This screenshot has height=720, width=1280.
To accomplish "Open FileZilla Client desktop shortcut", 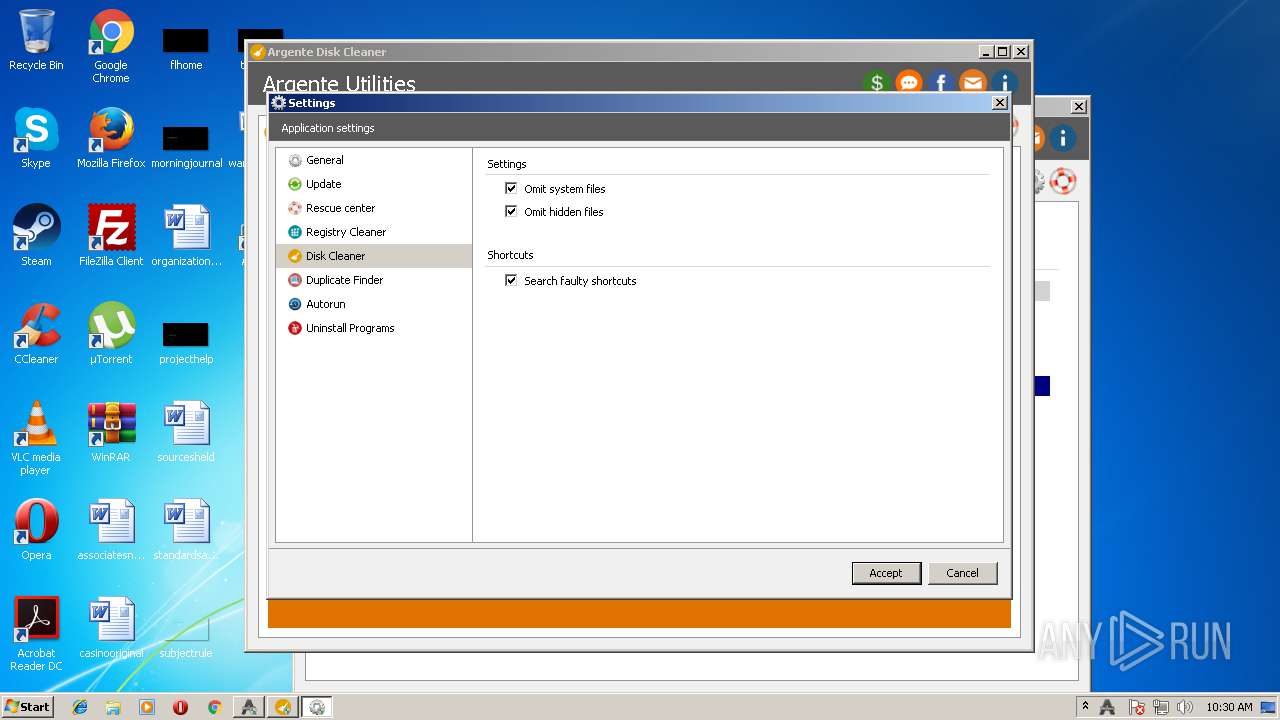I will pos(111,236).
